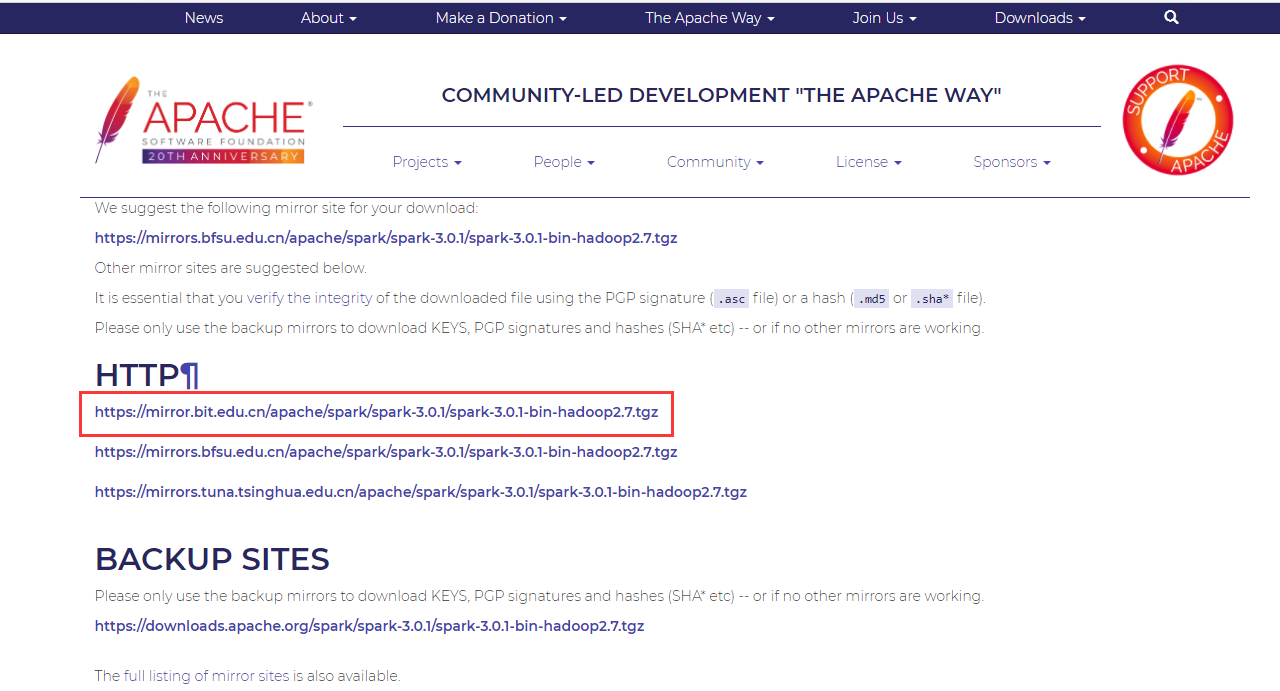The height and width of the screenshot is (691, 1280).
Task: Expand The Apache Way dropdown
Action: (710, 18)
